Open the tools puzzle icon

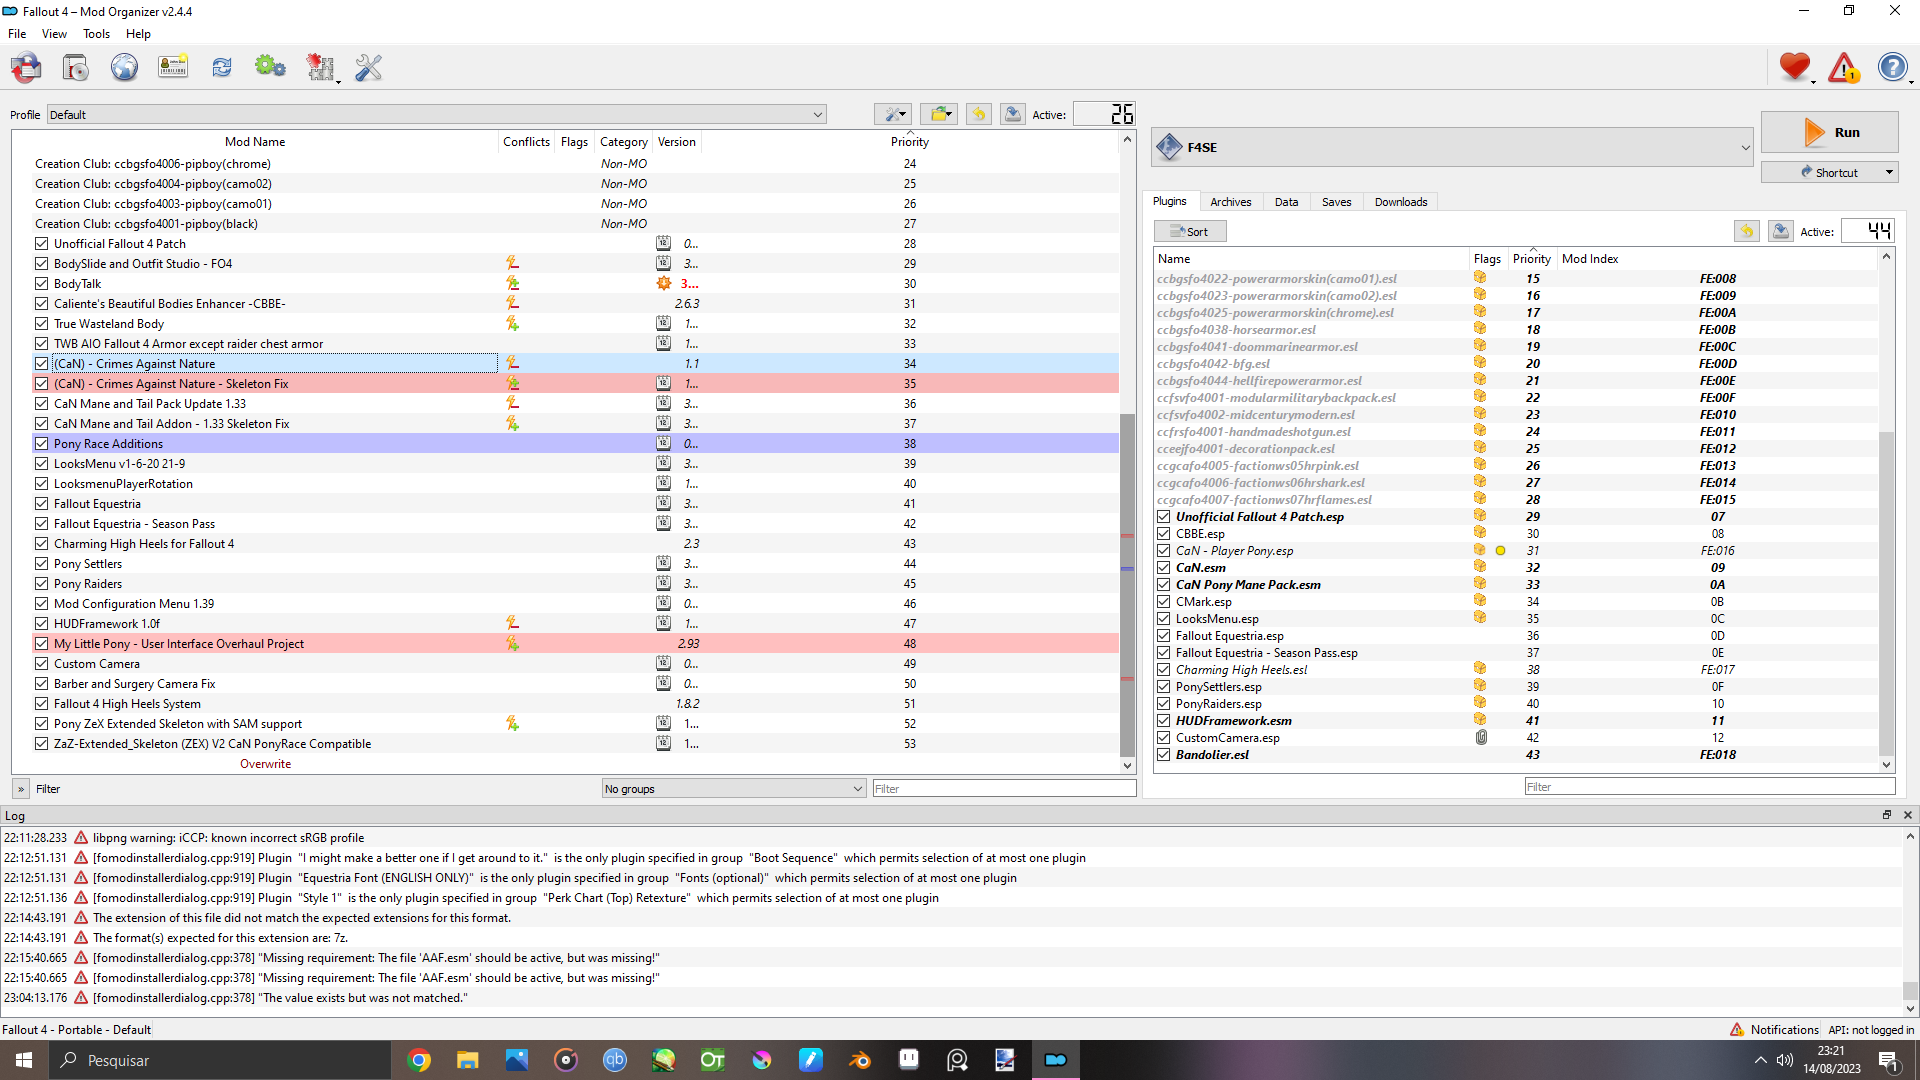click(321, 68)
